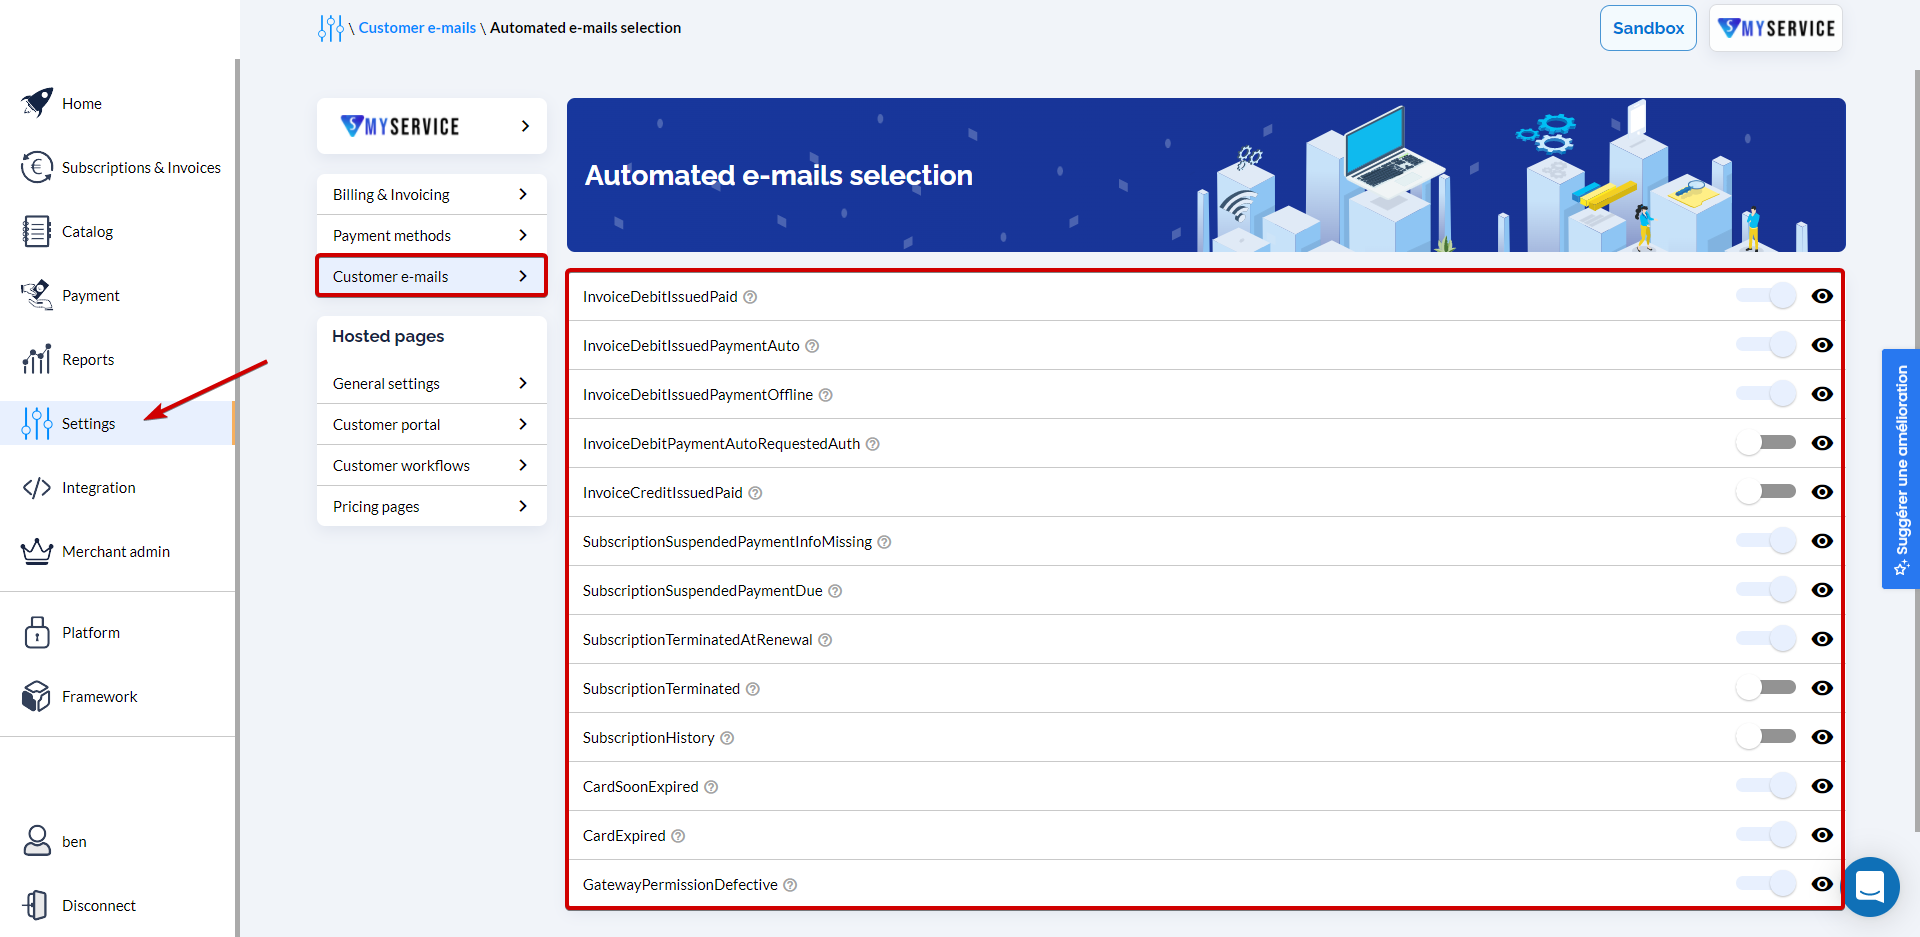Screen dimensions: 1920x937
Task: Expand Customer portal chevron
Action: coord(523,424)
